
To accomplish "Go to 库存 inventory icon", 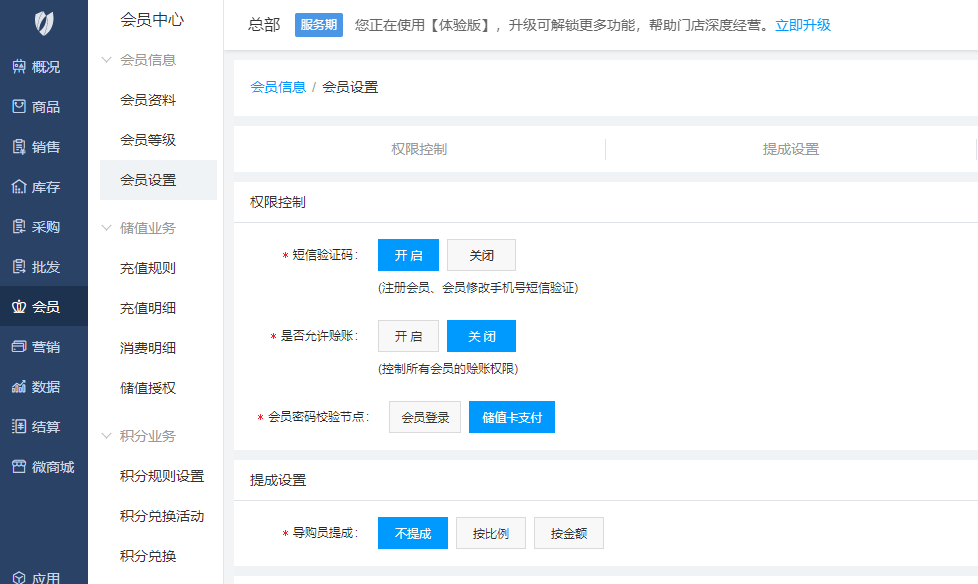I will pos(19,187).
